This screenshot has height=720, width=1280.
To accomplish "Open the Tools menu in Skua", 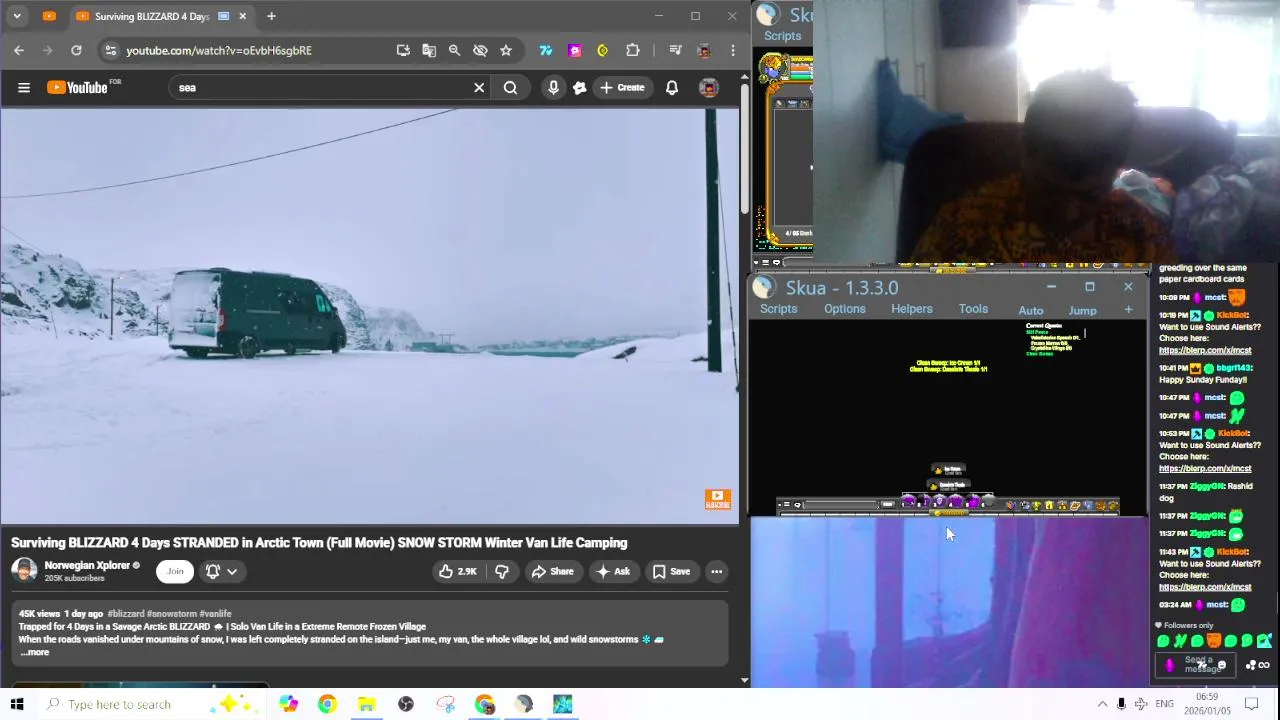I will click(973, 309).
